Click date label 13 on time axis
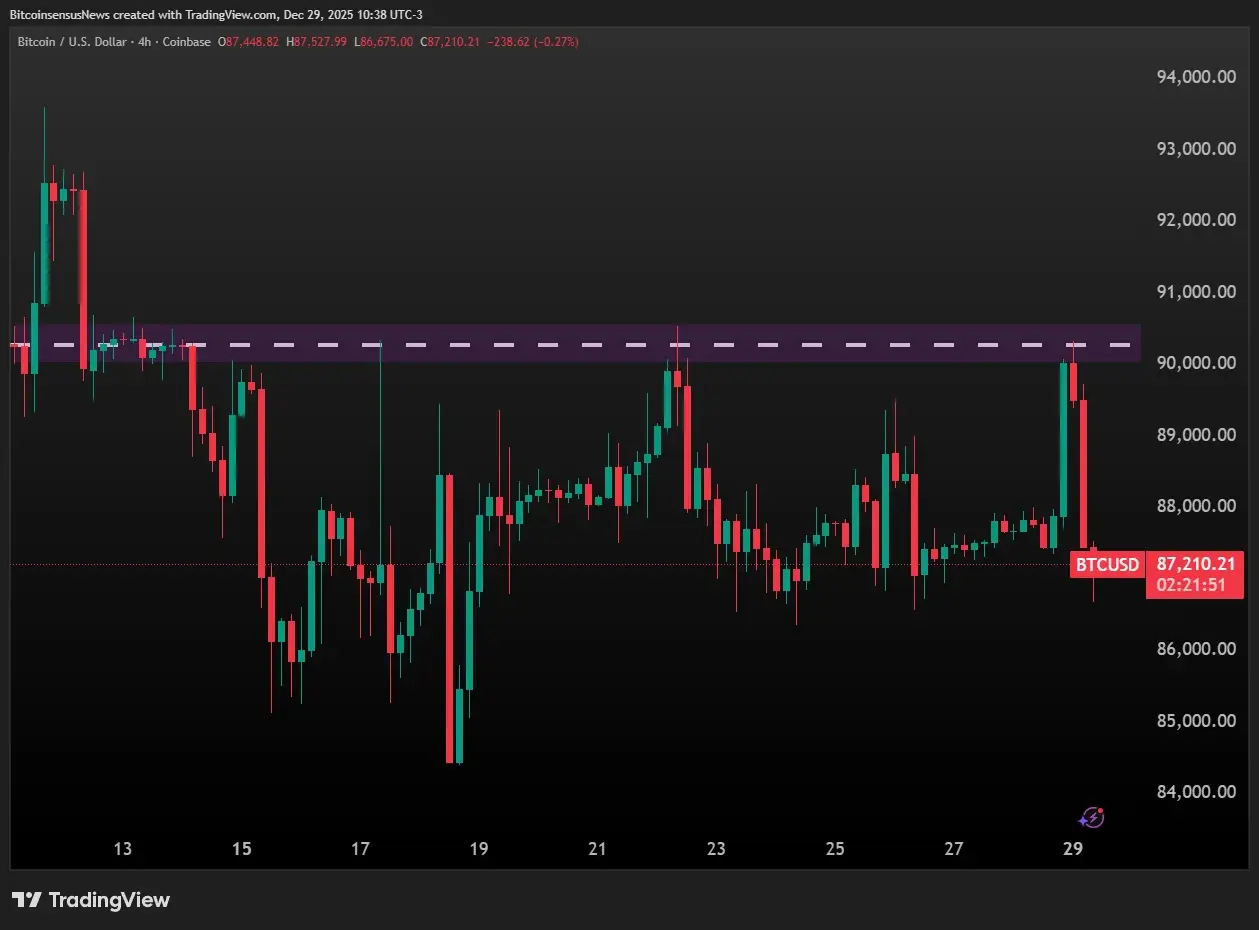 [122, 849]
